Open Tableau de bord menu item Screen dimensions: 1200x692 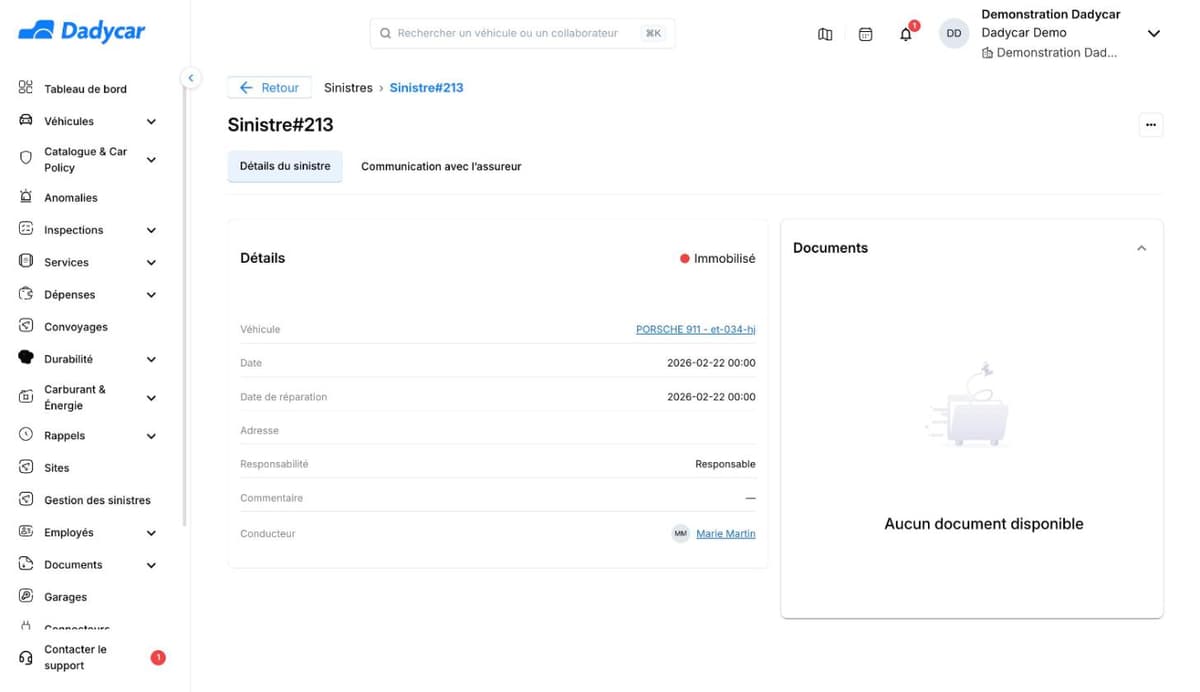(x=85, y=89)
